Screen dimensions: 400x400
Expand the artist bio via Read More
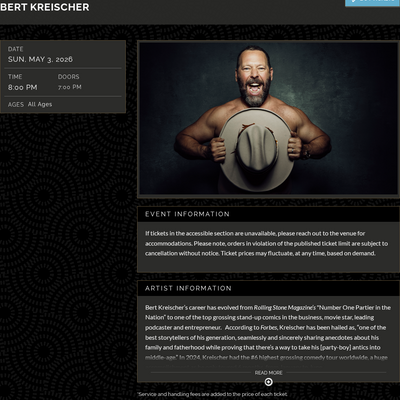(268, 373)
